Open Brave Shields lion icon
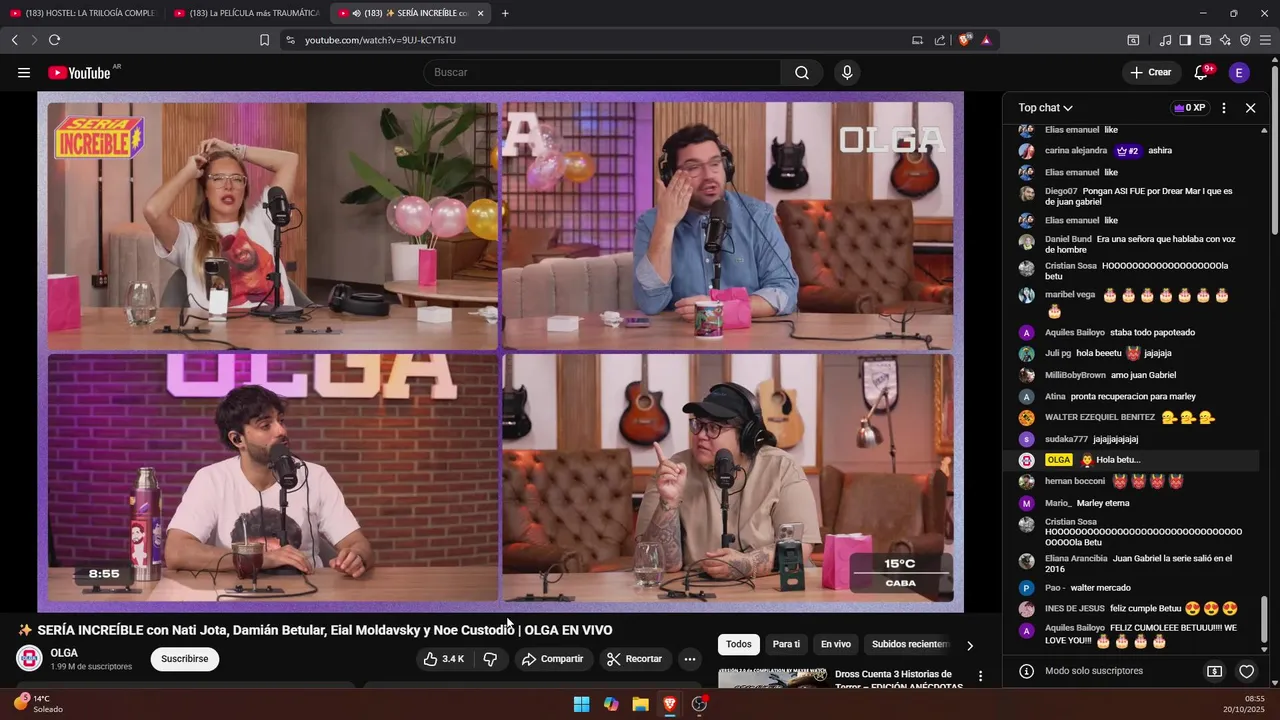 point(964,40)
